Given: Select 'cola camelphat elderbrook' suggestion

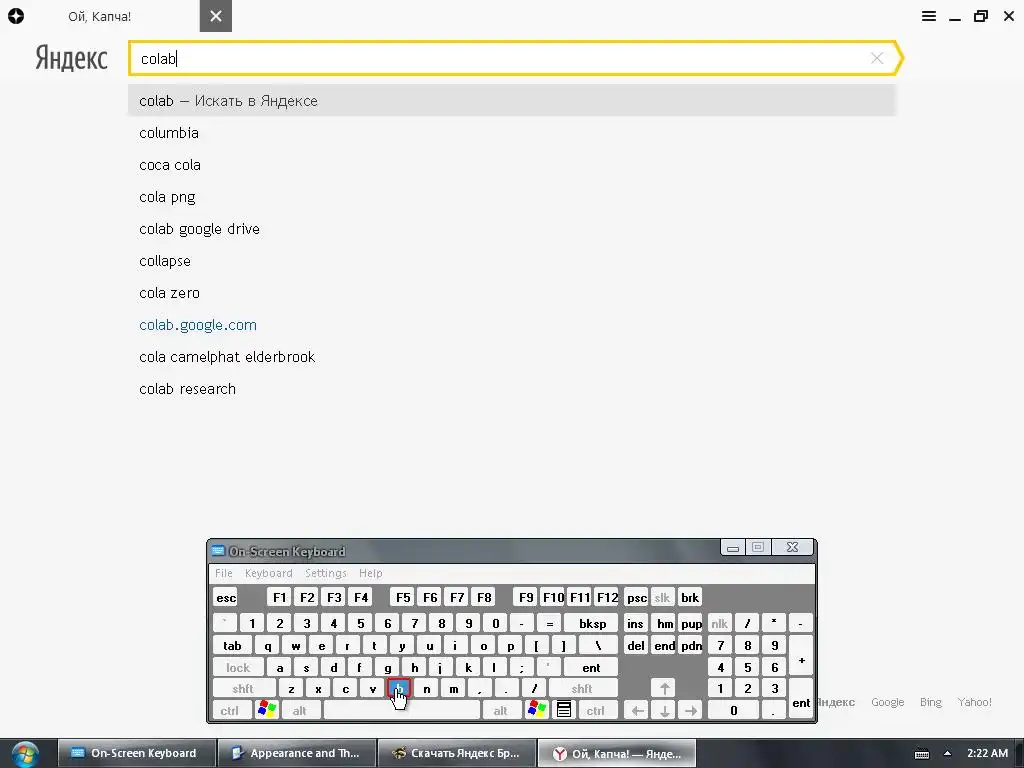Looking at the screenshot, I should [x=227, y=357].
